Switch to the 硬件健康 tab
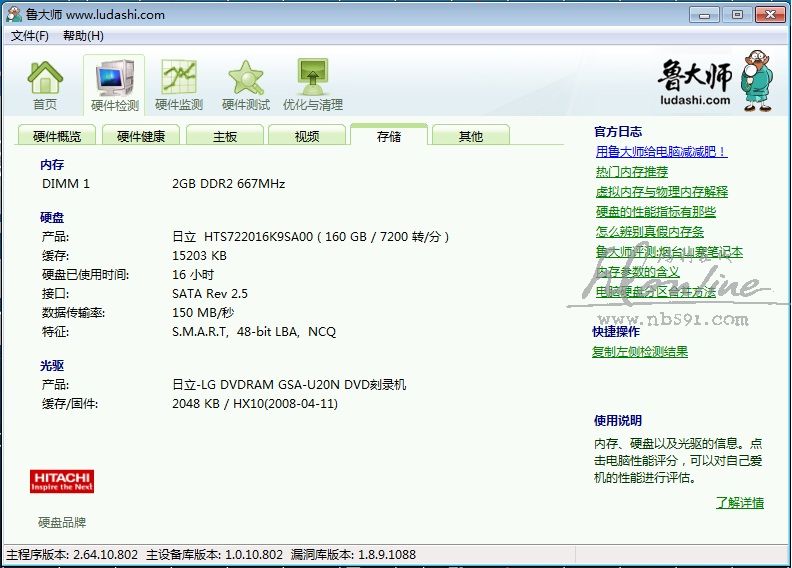The width and height of the screenshot is (792, 568). click(x=140, y=136)
